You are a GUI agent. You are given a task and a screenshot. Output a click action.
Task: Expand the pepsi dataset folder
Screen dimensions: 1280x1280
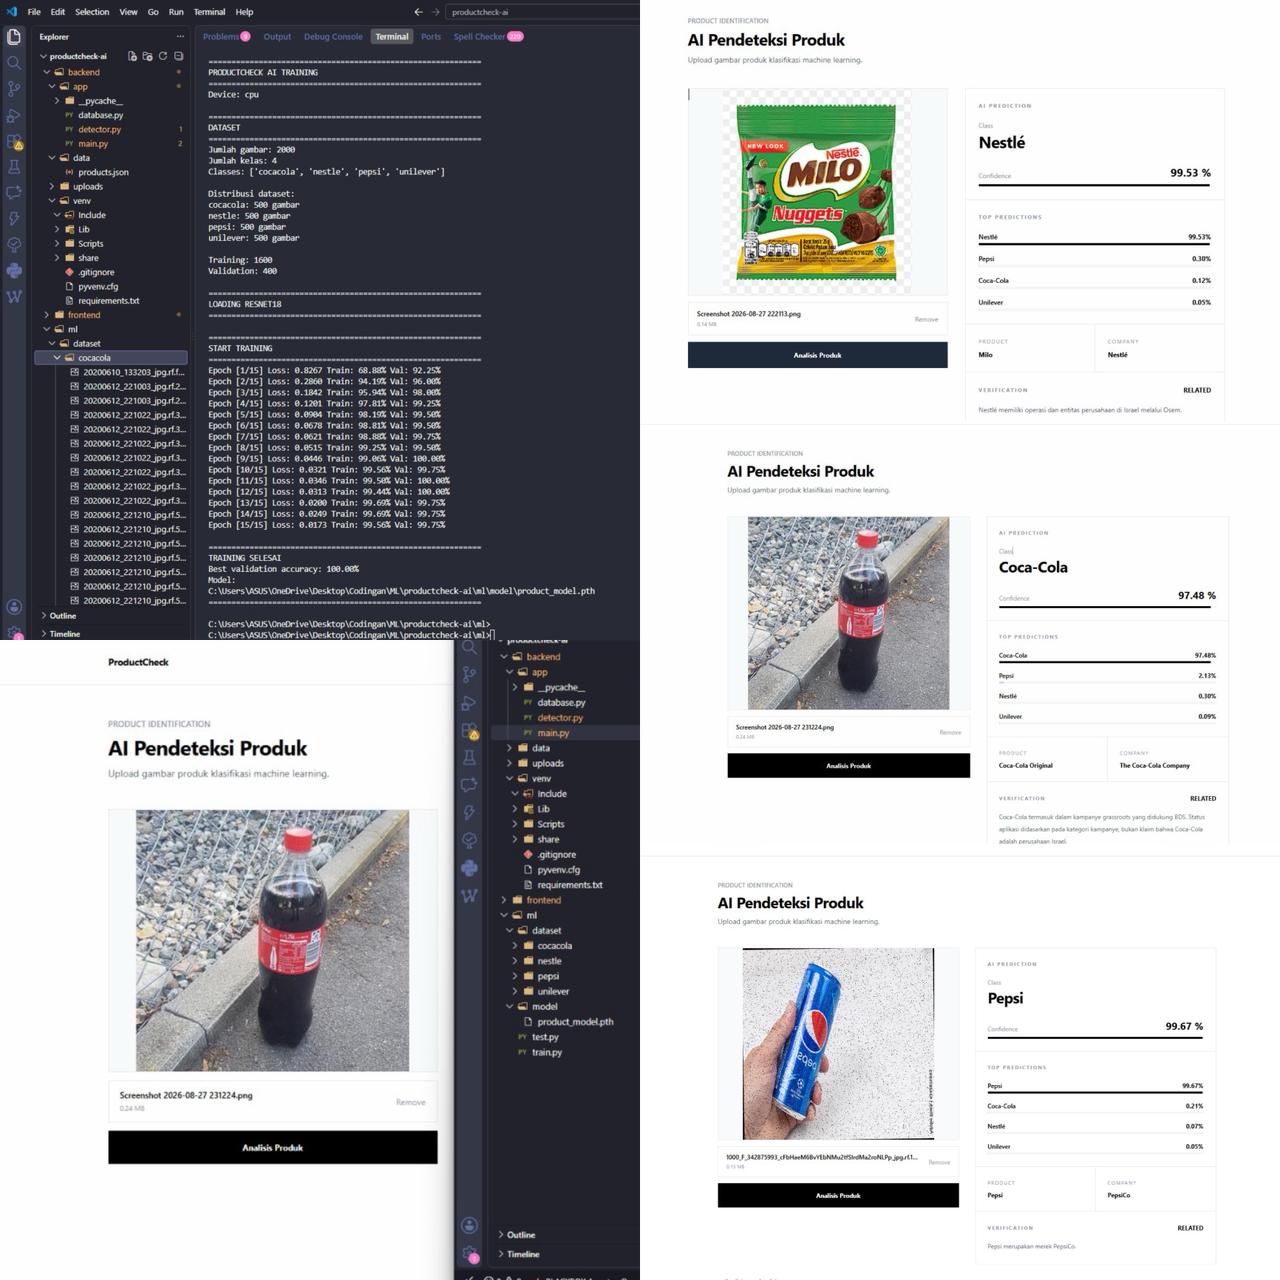click(515, 976)
